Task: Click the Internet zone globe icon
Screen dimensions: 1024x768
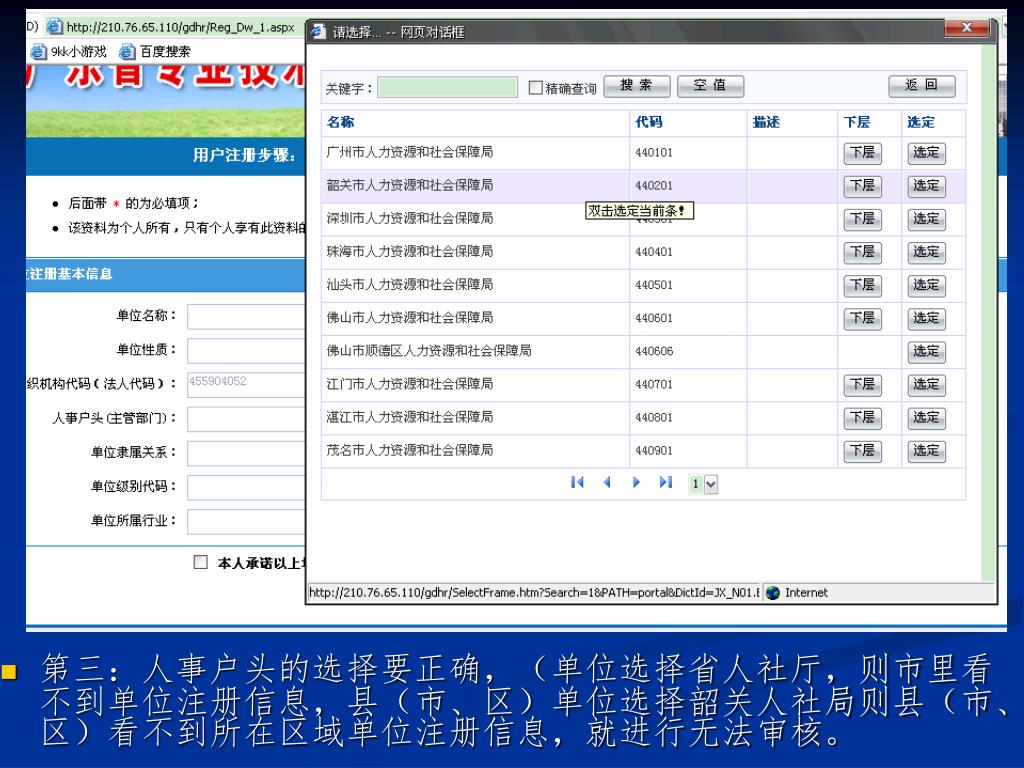Action: click(772, 593)
